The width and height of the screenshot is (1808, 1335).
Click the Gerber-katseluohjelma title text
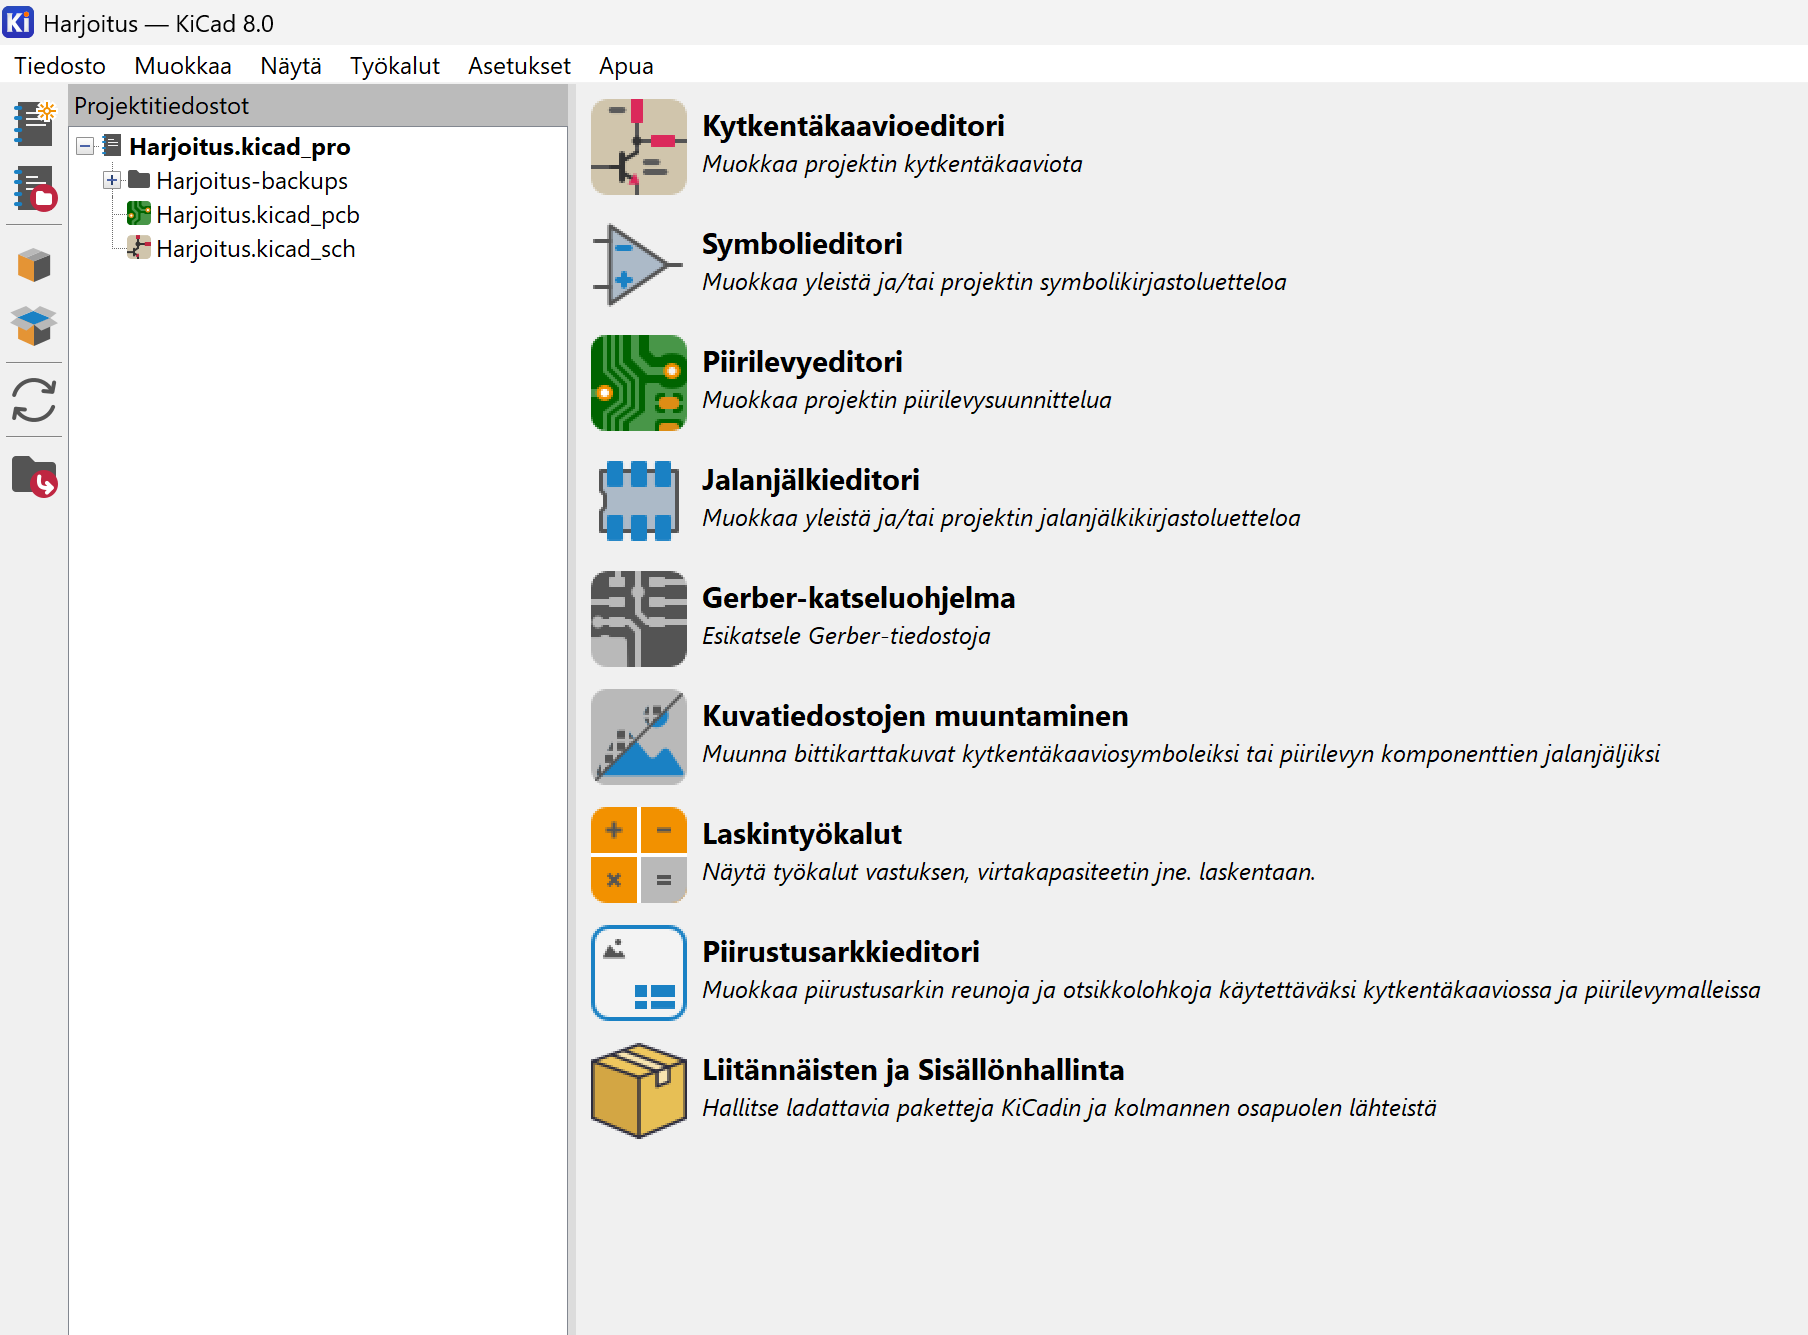point(859,598)
